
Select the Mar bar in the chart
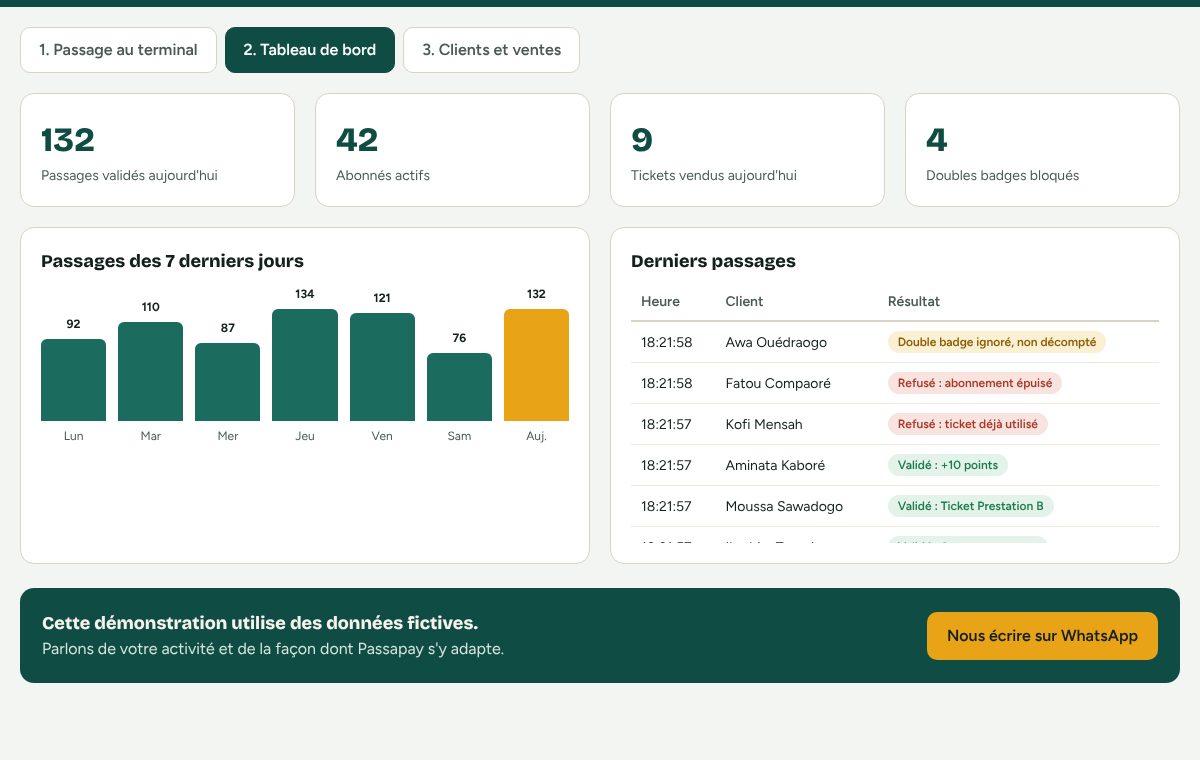click(150, 371)
